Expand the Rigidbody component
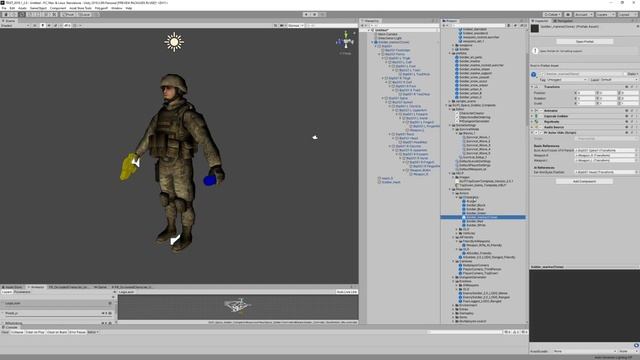Screen dimensions: 640x360 tap(533, 122)
